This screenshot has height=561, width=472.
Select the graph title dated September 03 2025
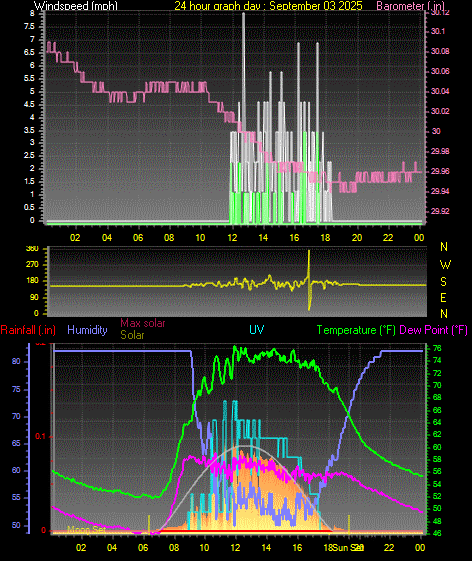tap(268, 5)
